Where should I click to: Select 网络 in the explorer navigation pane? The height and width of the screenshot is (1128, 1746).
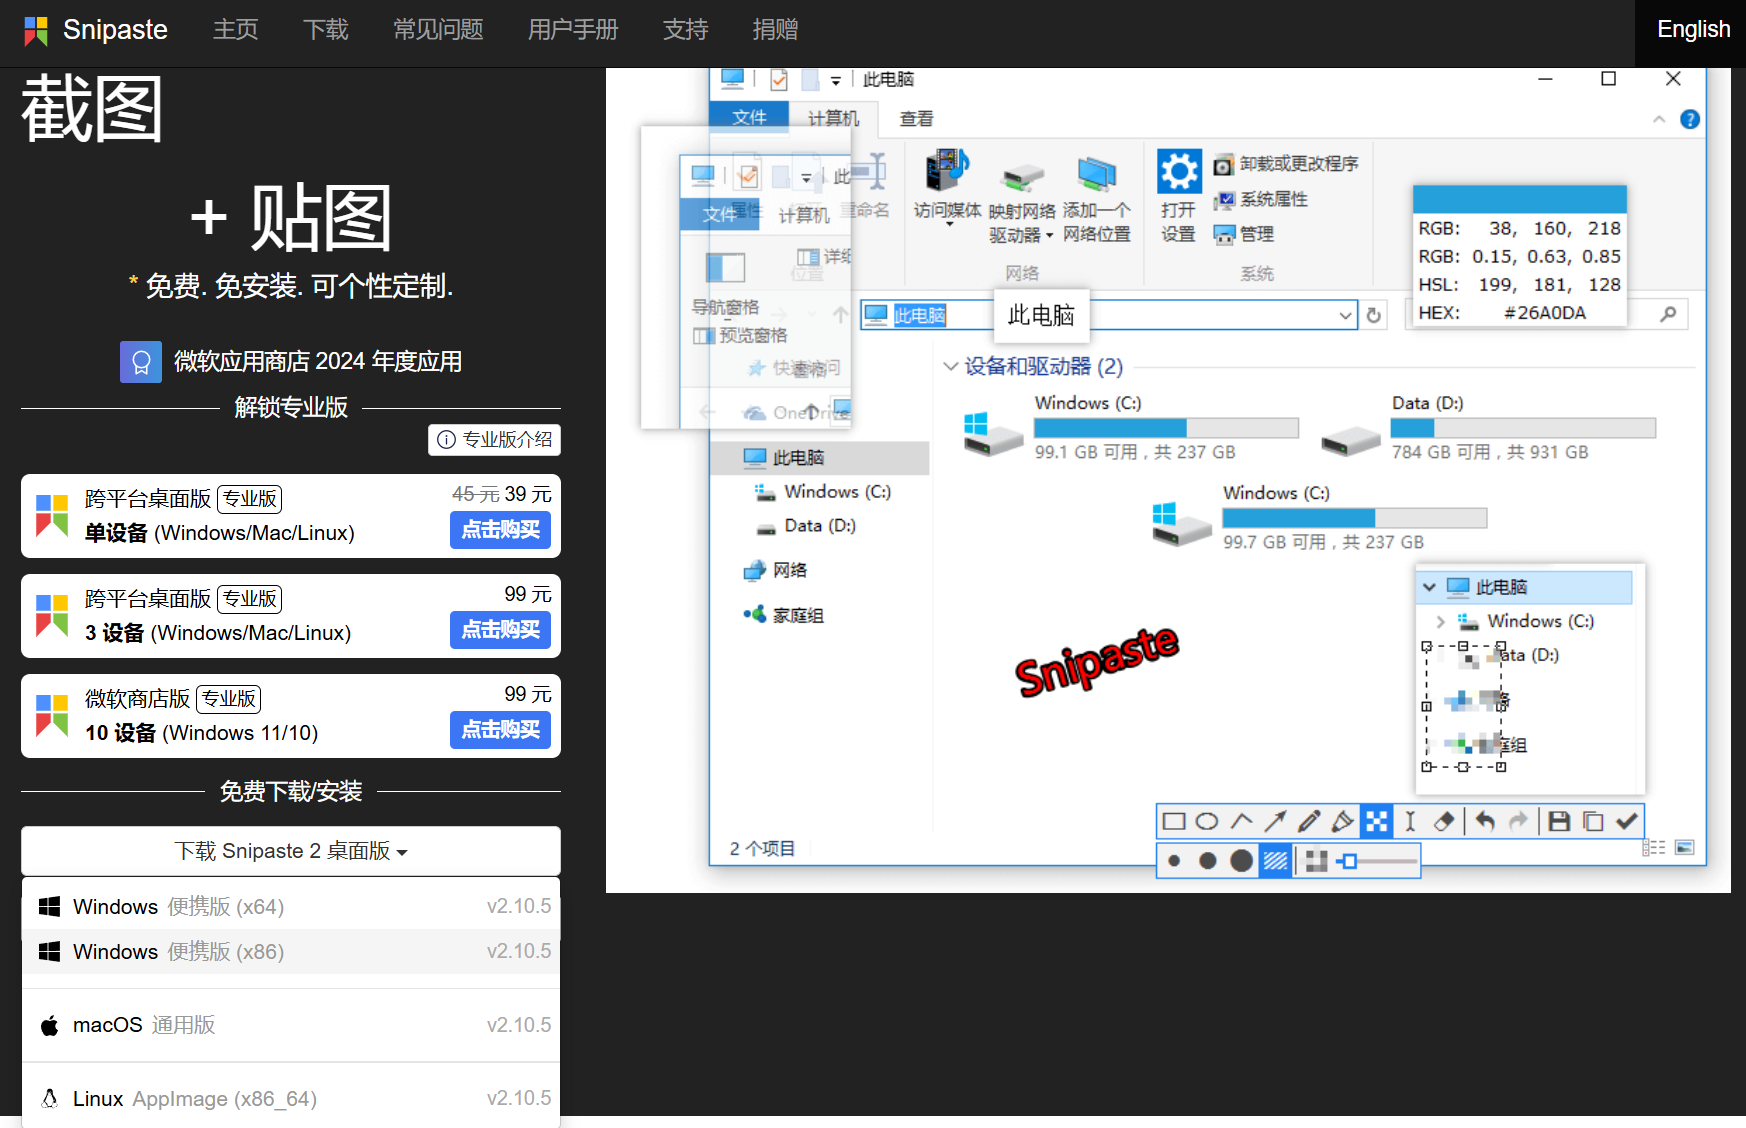coord(789,570)
